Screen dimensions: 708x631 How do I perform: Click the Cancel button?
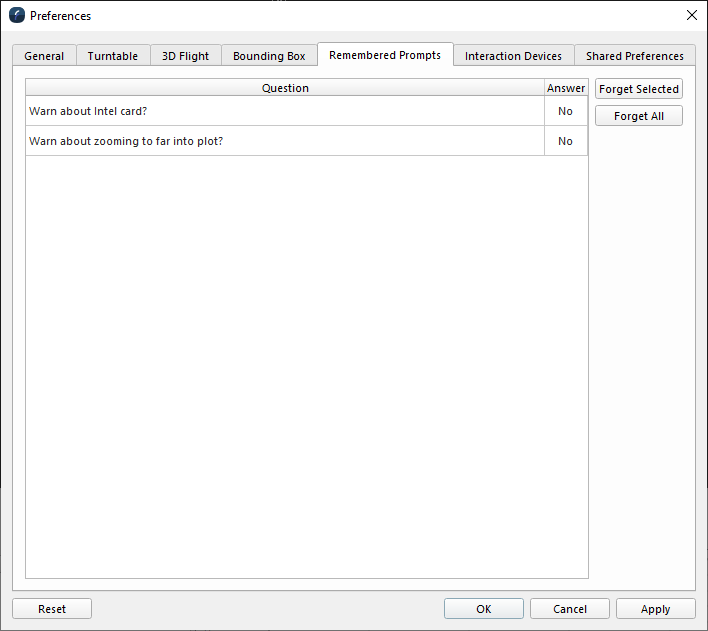[x=570, y=609]
